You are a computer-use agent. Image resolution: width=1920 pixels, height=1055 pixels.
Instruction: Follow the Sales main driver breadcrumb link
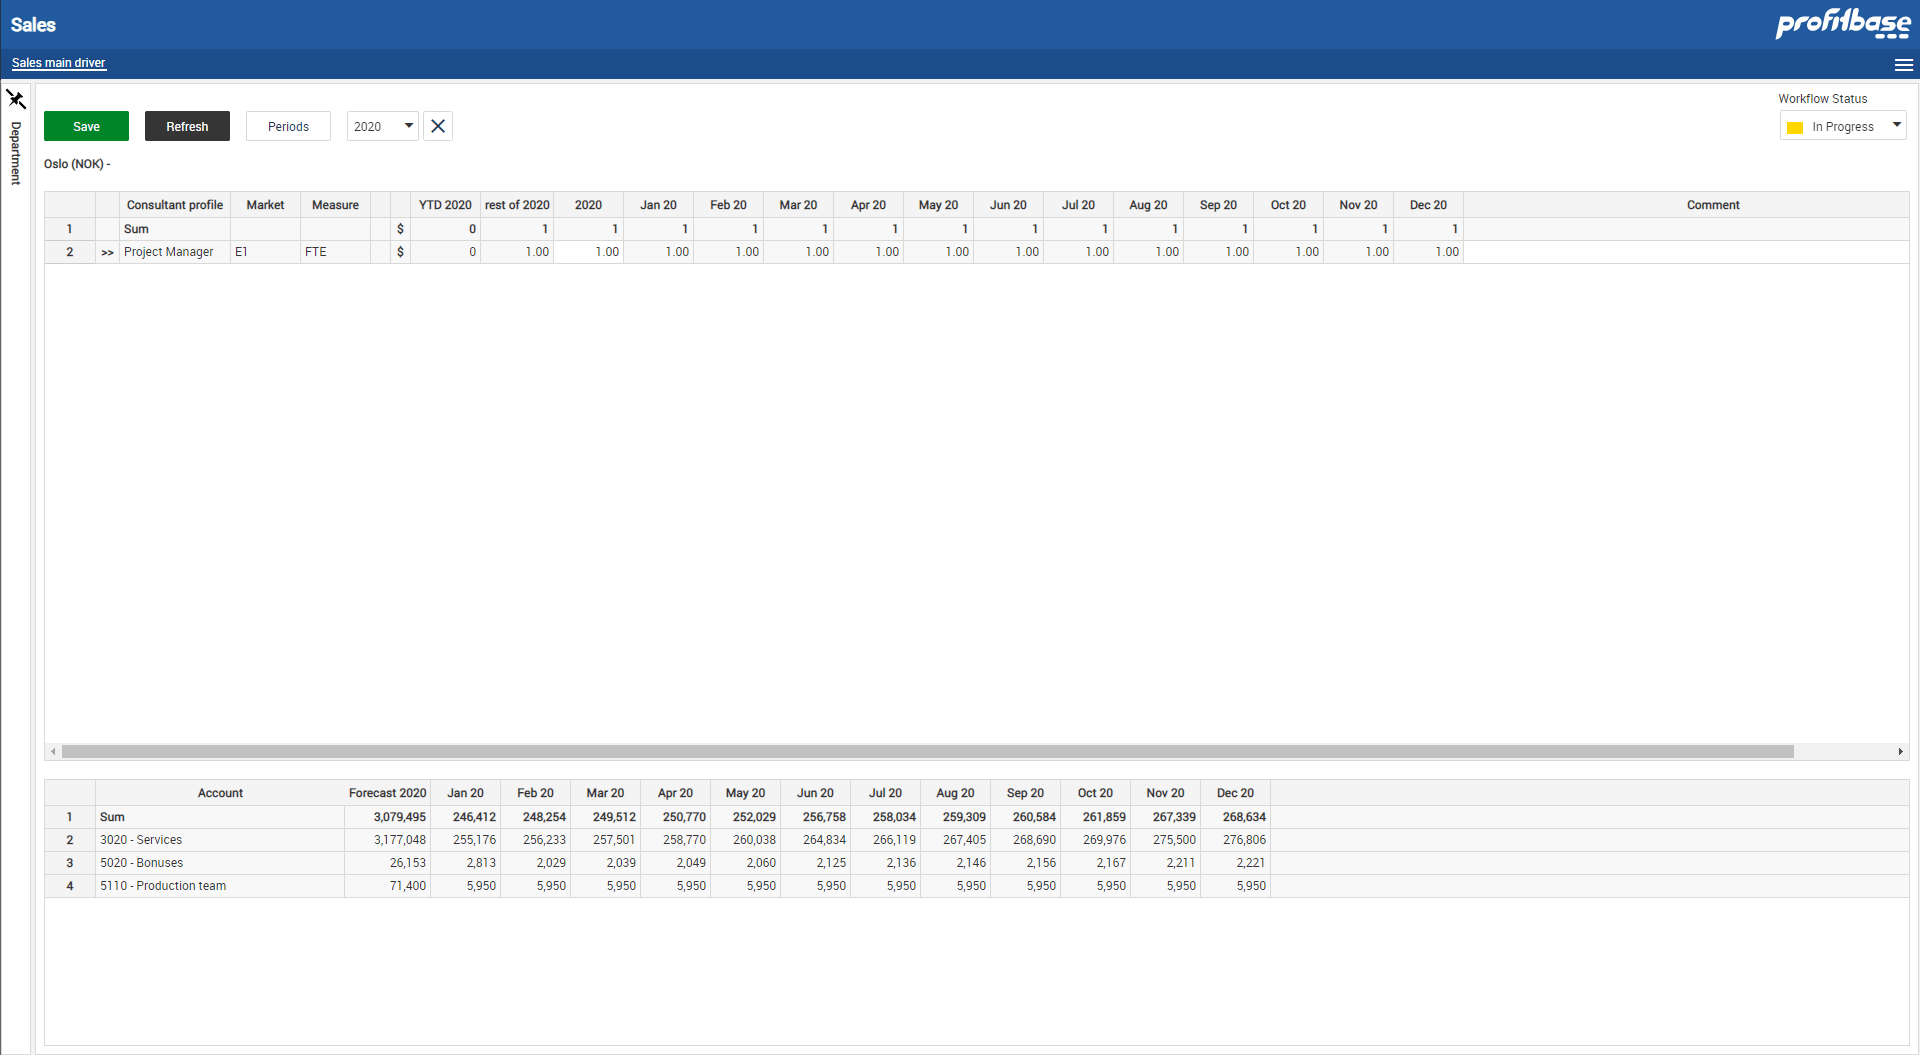(x=57, y=62)
